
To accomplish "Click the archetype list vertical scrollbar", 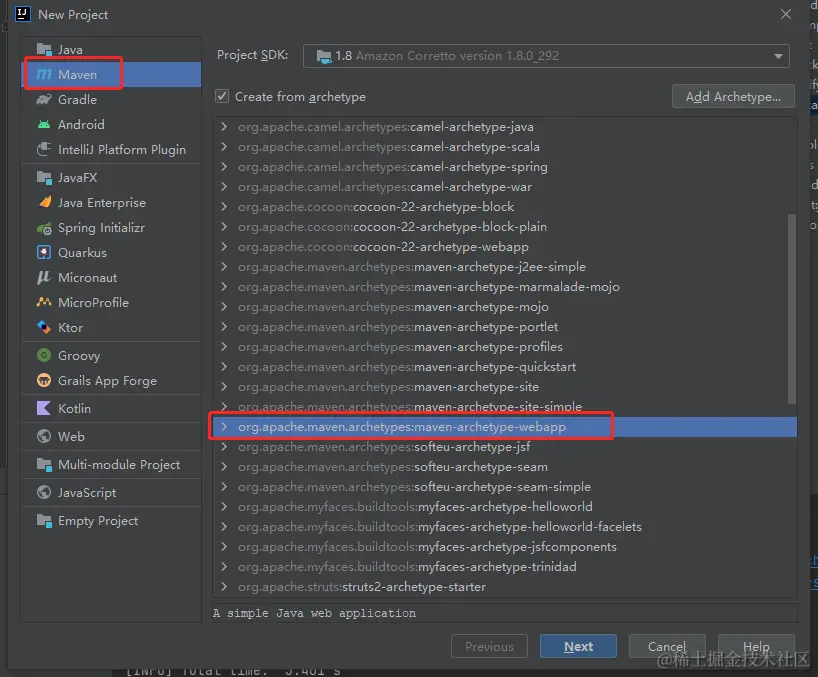I will coord(791,308).
